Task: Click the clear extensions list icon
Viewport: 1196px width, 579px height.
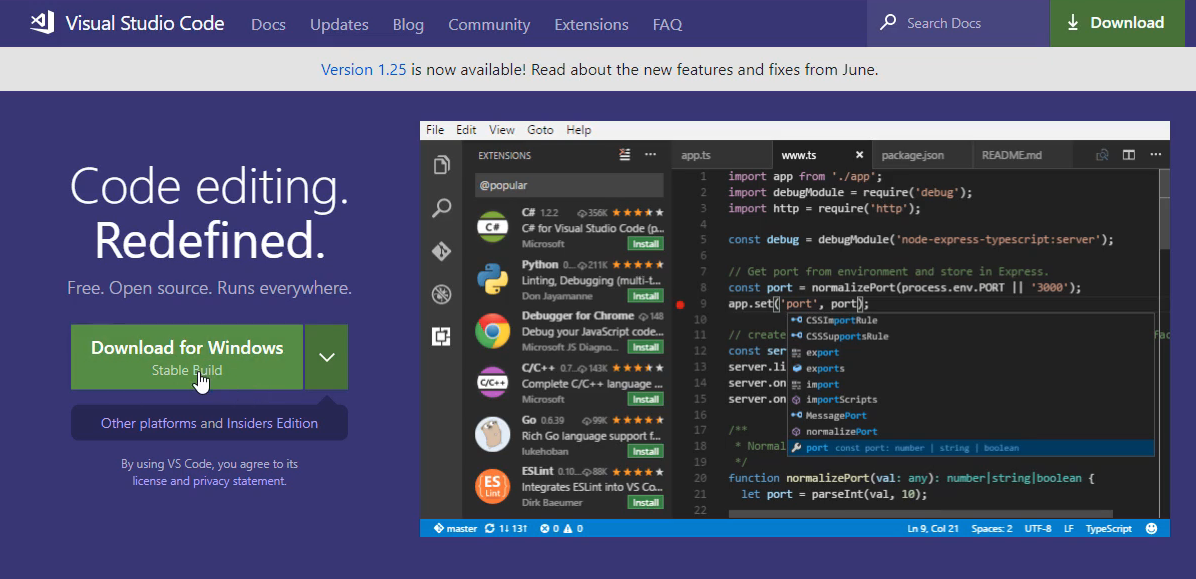Action: pos(625,155)
